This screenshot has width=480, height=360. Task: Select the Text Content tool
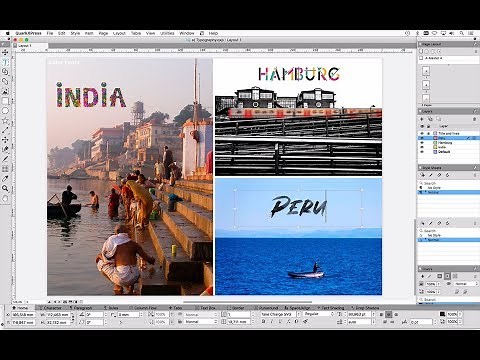pyautogui.click(x=5, y=62)
